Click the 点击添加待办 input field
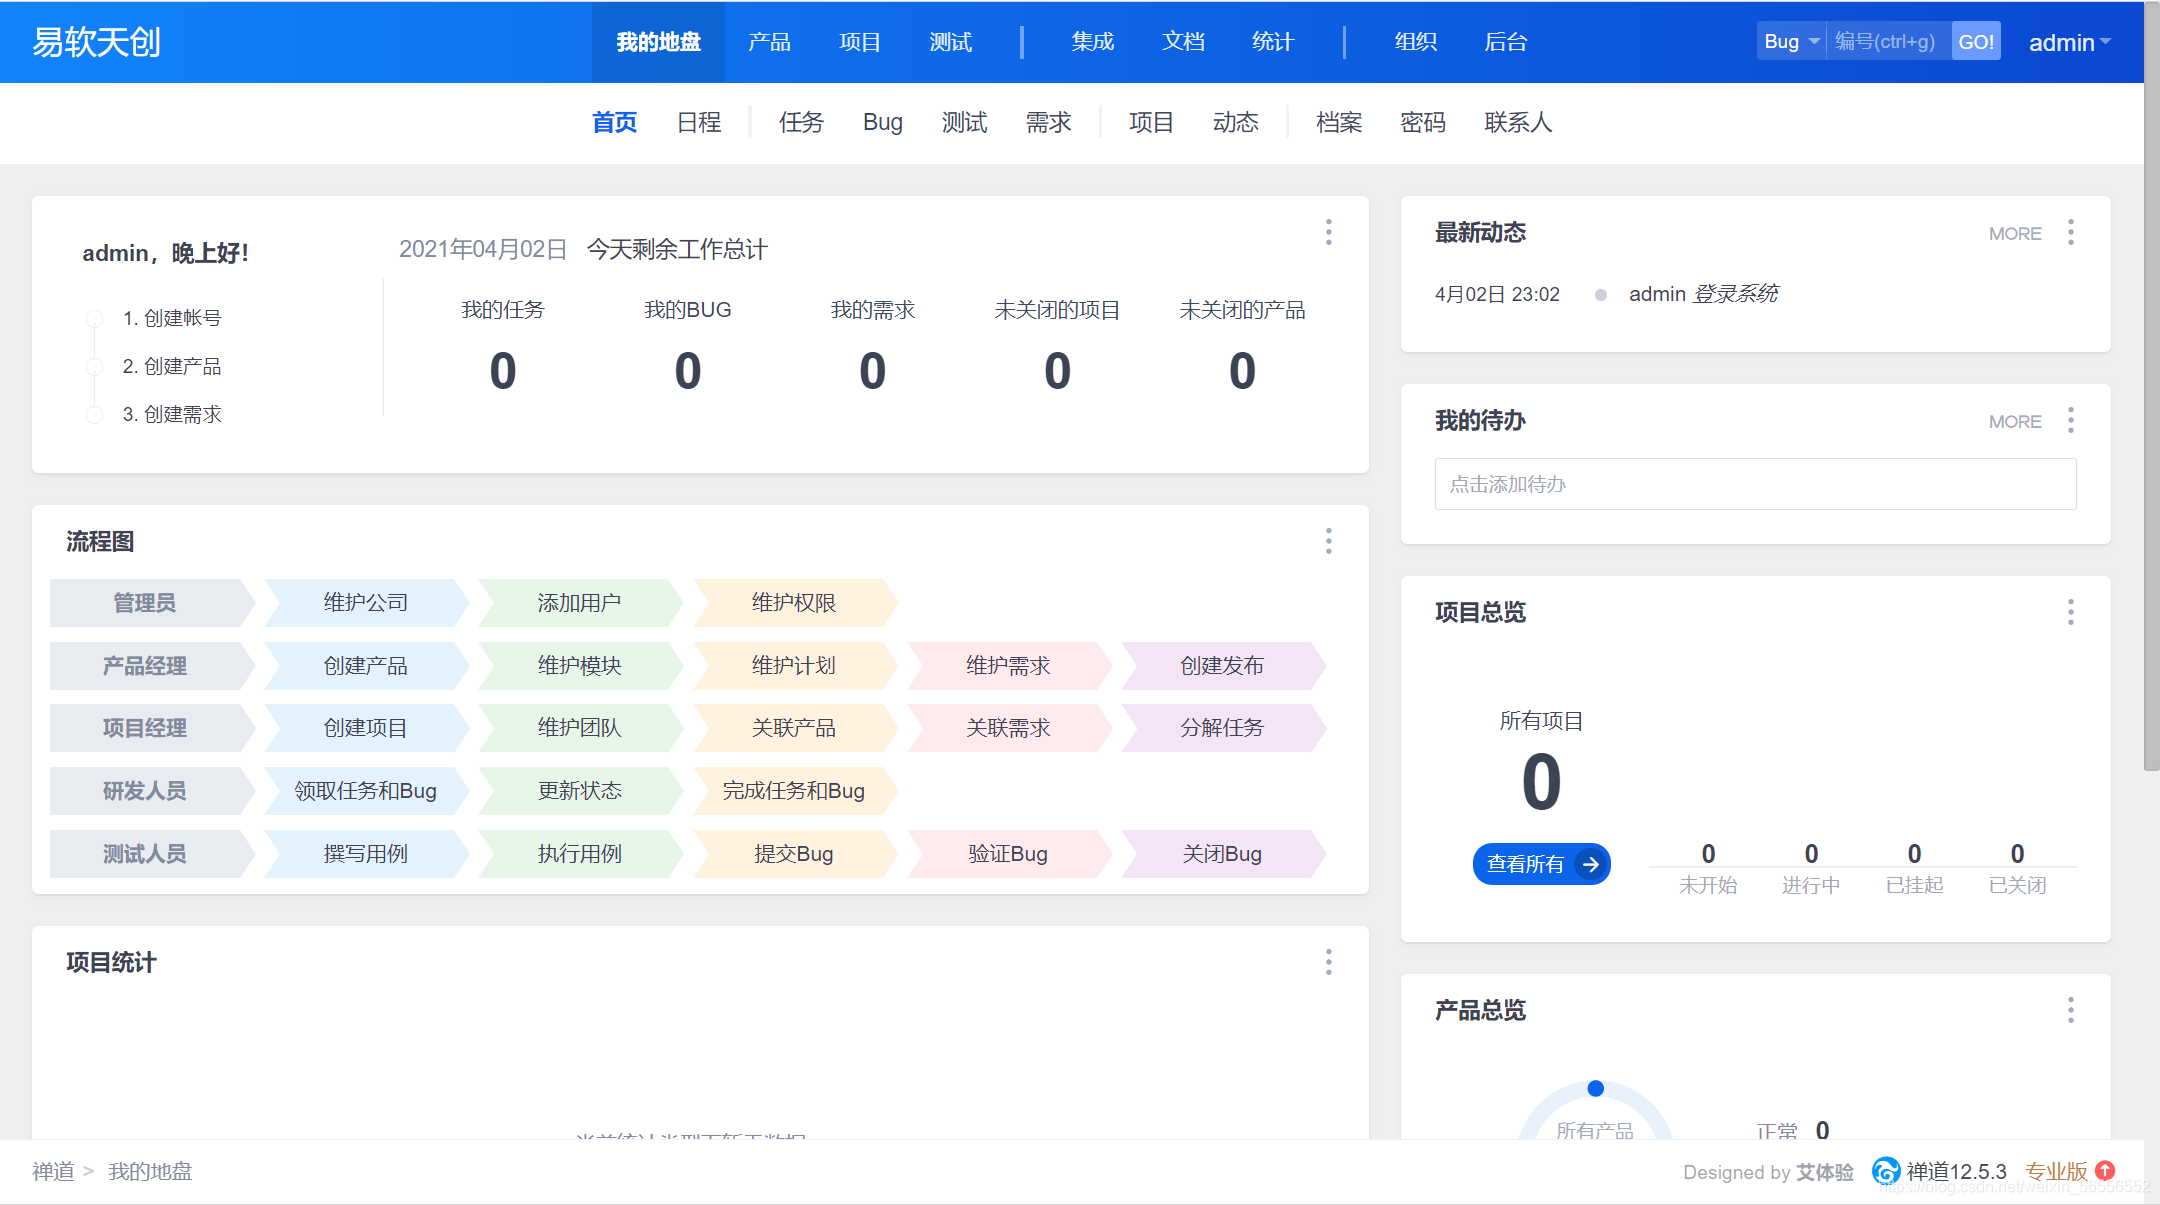The height and width of the screenshot is (1205, 2160). (x=1755, y=484)
